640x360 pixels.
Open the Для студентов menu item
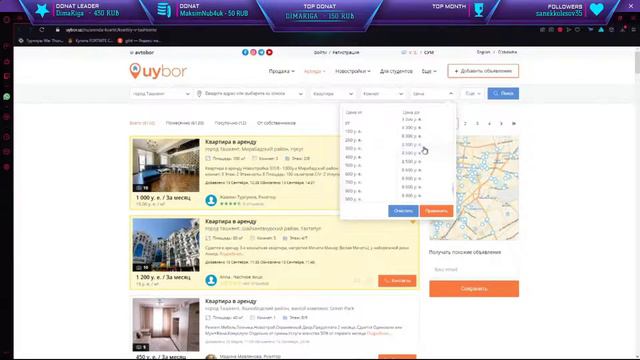point(396,71)
